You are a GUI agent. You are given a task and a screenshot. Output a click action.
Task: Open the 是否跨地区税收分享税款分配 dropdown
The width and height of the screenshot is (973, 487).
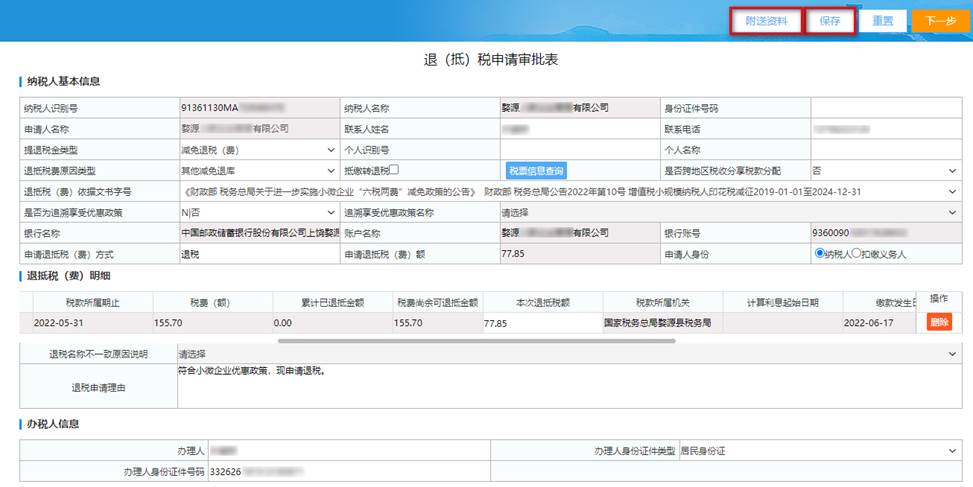tap(883, 171)
